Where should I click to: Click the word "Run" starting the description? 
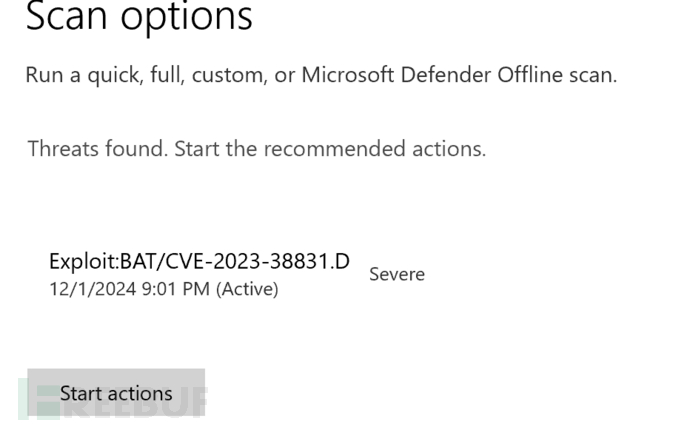coord(44,75)
